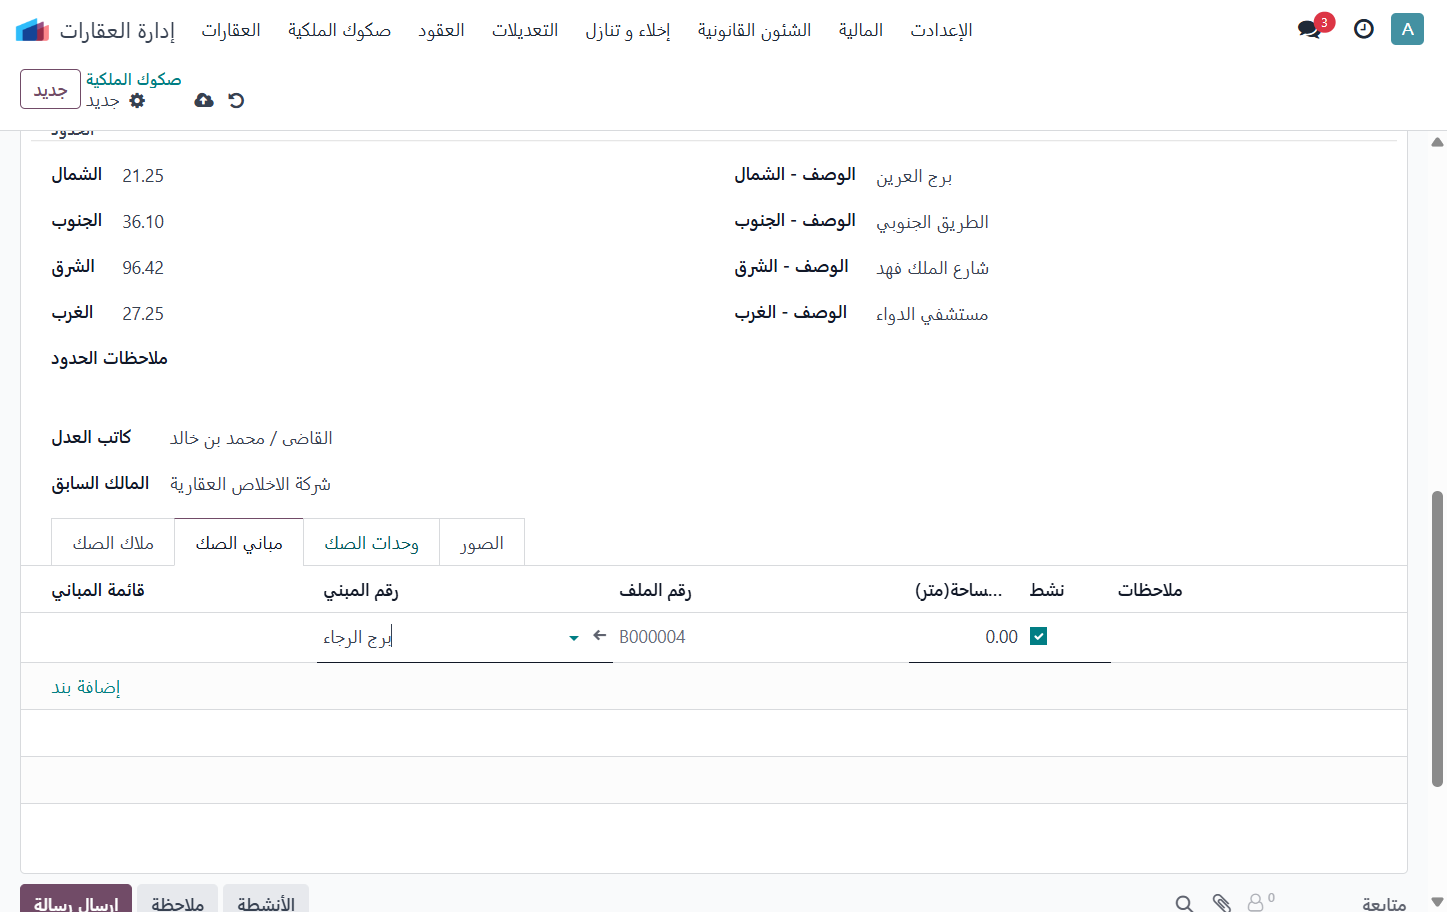Open the الإعدادت menu

(x=941, y=30)
